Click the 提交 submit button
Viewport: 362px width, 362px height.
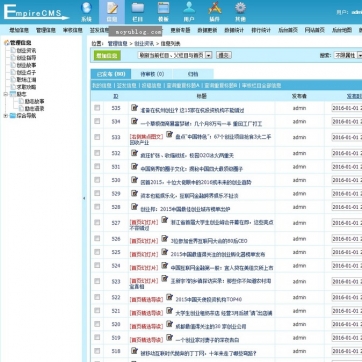tap(224, 55)
